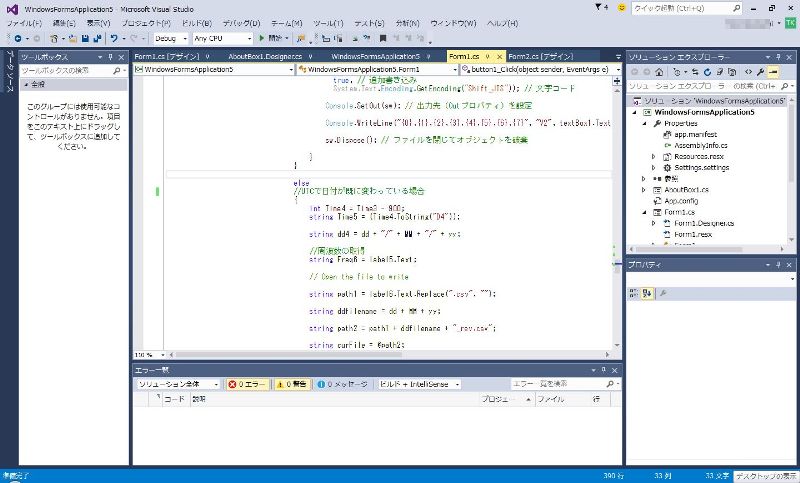This screenshot has height=483, width=800.
Task: Open the WindowsFormsApplication5.Form1 type dropdown
Action: [378, 69]
